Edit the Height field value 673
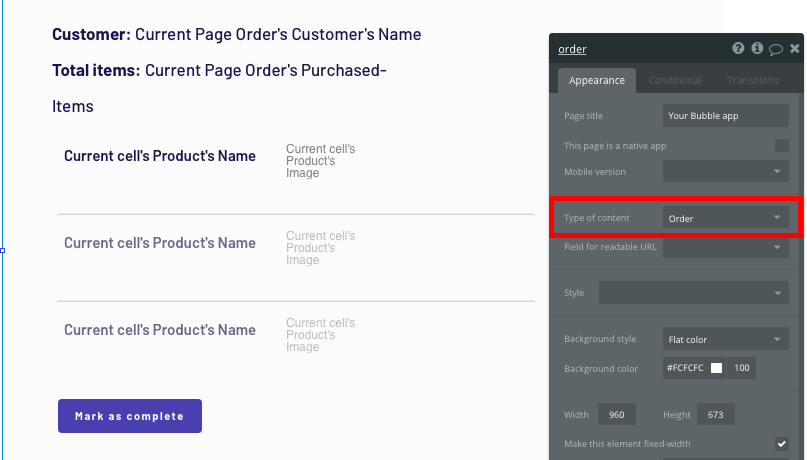 click(715, 414)
